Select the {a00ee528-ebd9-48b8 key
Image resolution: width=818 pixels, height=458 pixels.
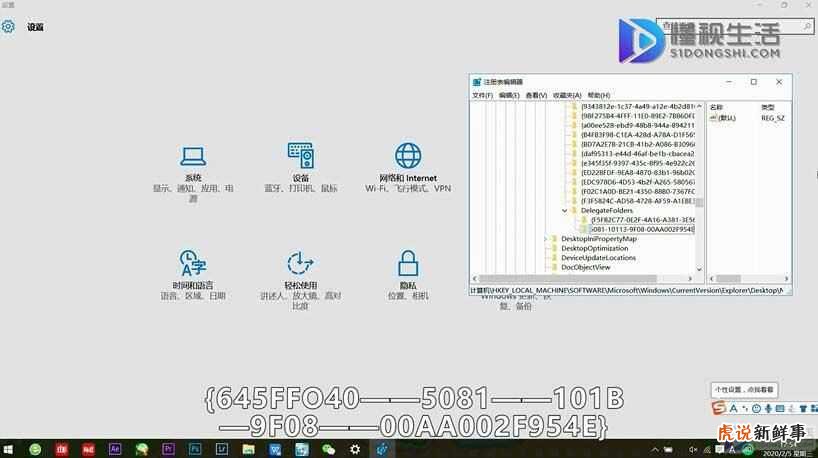(637, 125)
